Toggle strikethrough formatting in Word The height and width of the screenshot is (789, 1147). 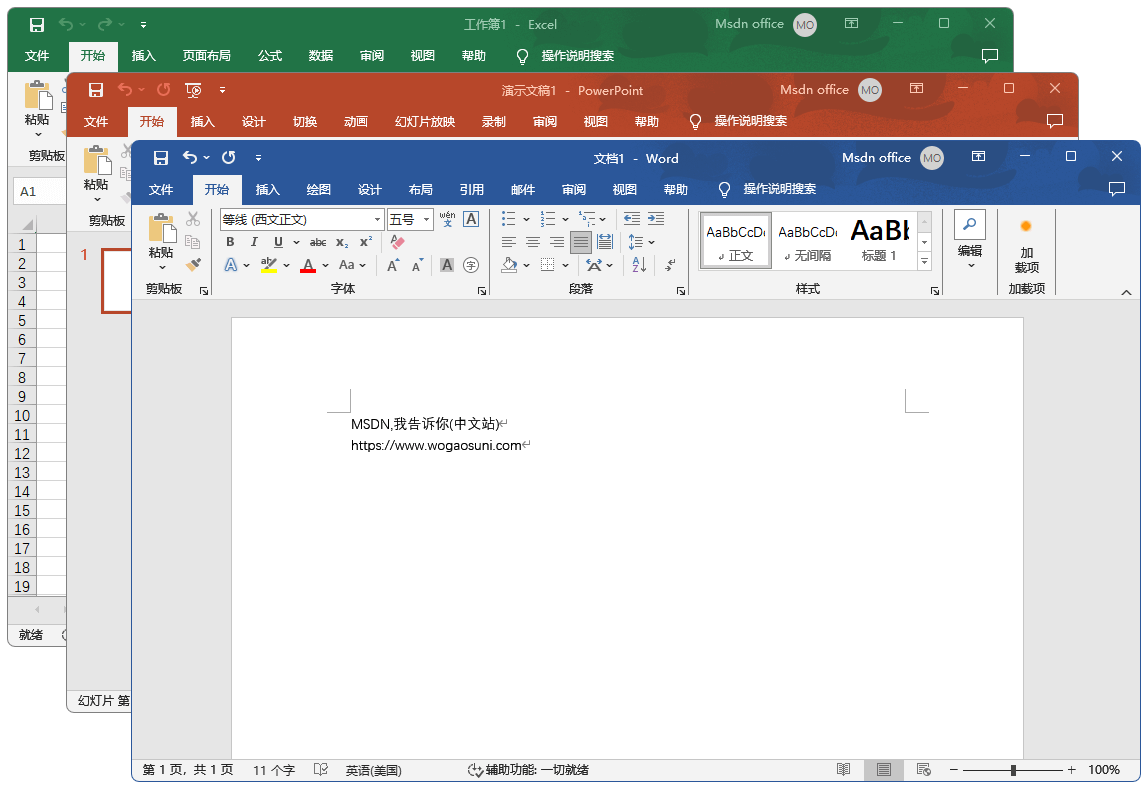pyautogui.click(x=317, y=242)
